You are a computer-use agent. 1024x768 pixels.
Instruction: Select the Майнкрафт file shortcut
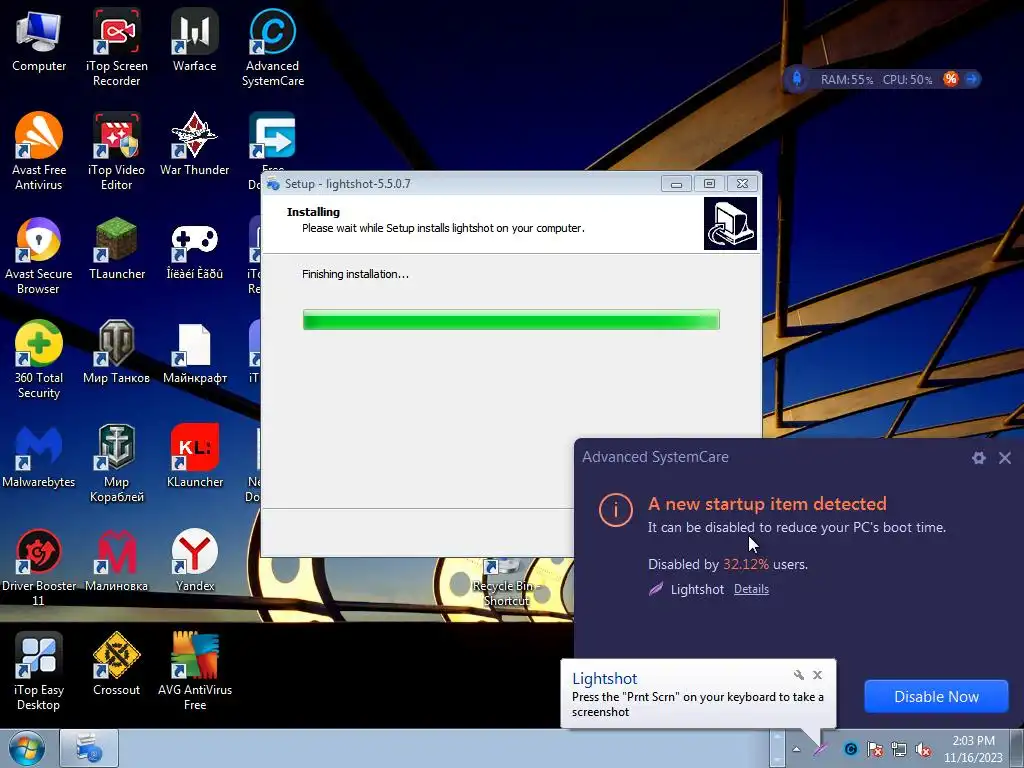(x=194, y=353)
